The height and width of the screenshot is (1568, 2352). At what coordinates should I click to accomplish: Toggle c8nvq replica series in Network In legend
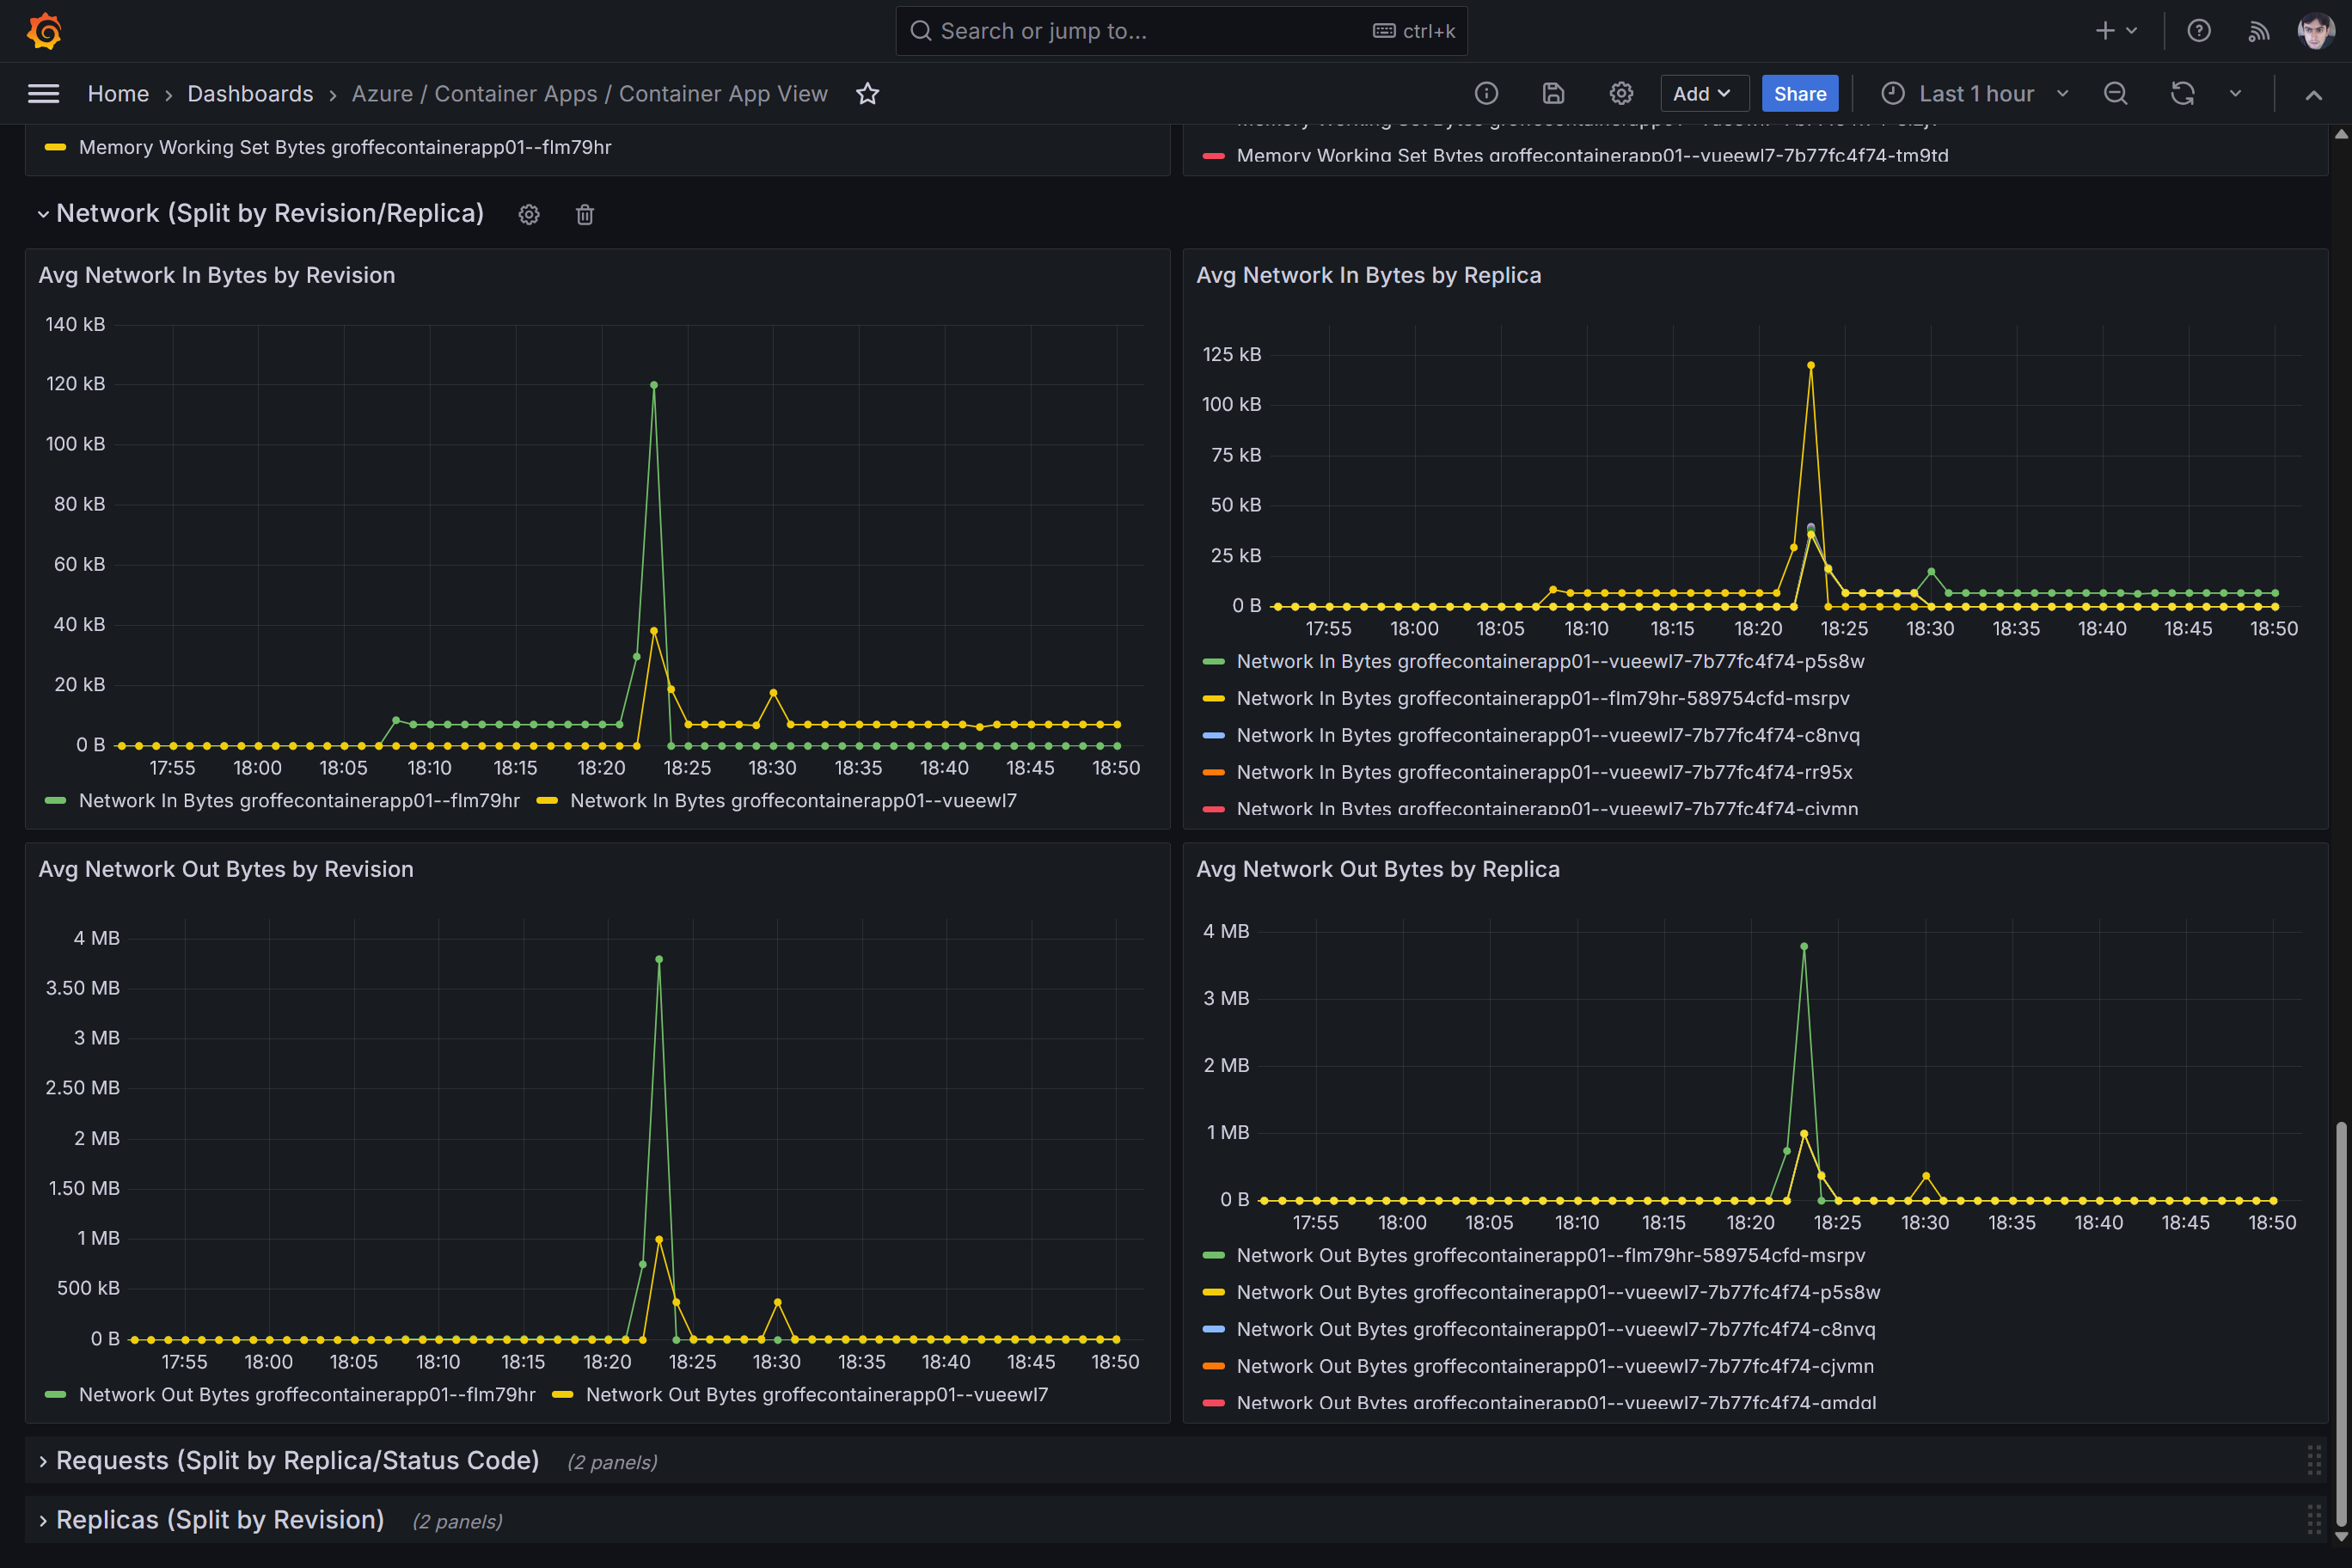pyautogui.click(x=1547, y=736)
